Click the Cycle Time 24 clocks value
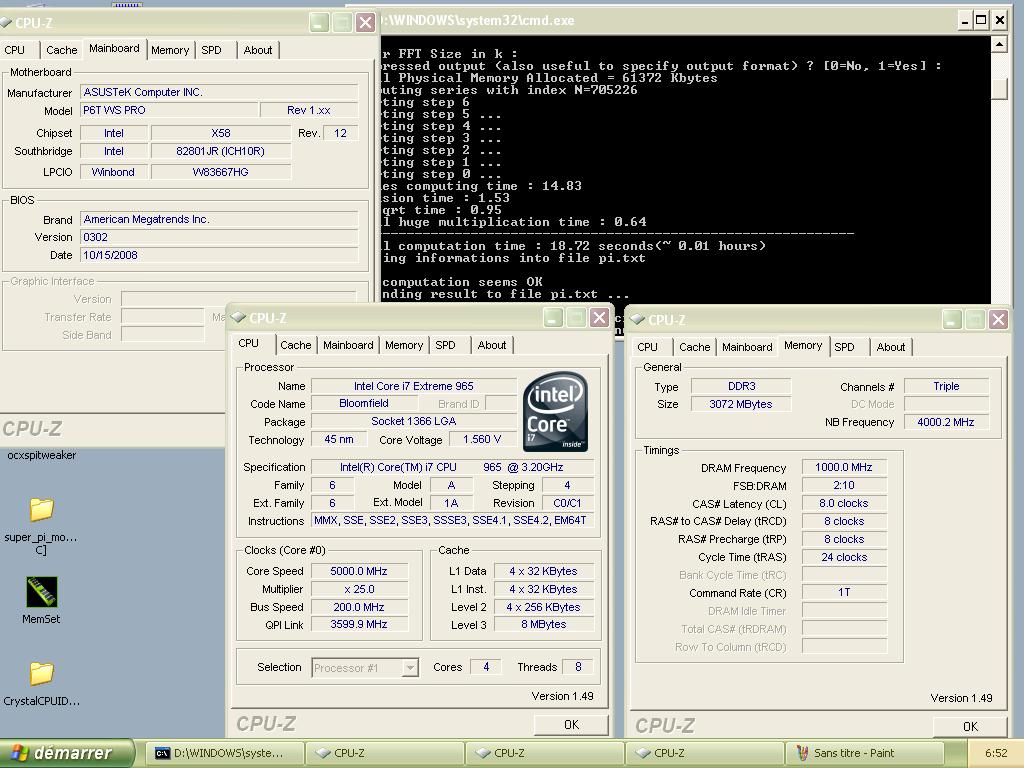The image size is (1024, 768). 844,557
